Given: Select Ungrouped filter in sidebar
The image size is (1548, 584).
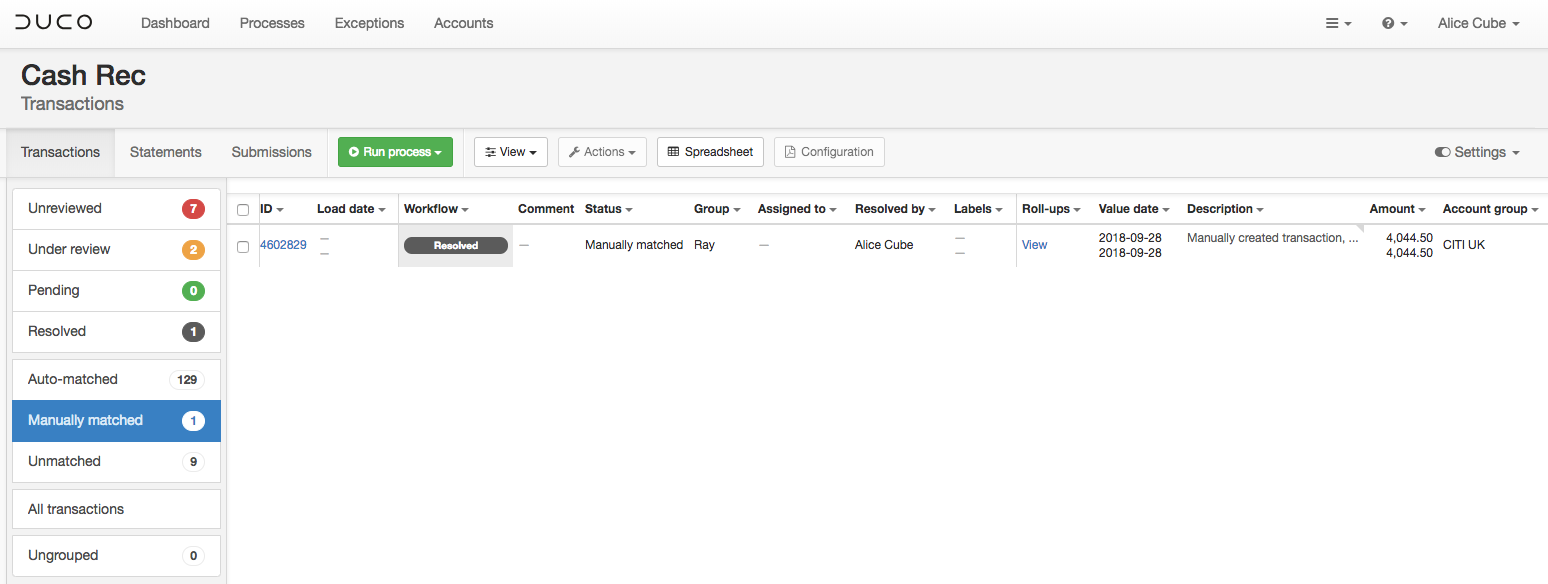Looking at the screenshot, I should [116, 556].
